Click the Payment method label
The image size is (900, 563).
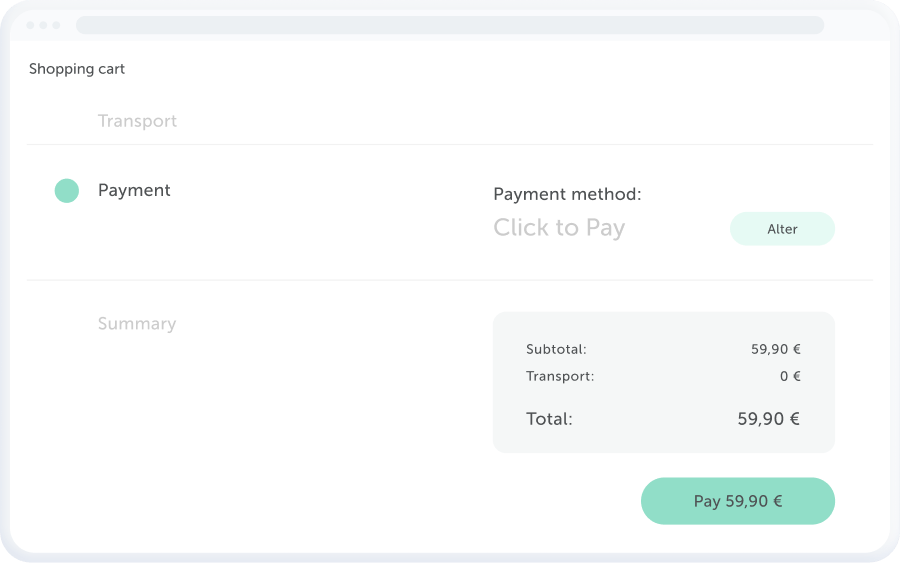[x=567, y=194]
